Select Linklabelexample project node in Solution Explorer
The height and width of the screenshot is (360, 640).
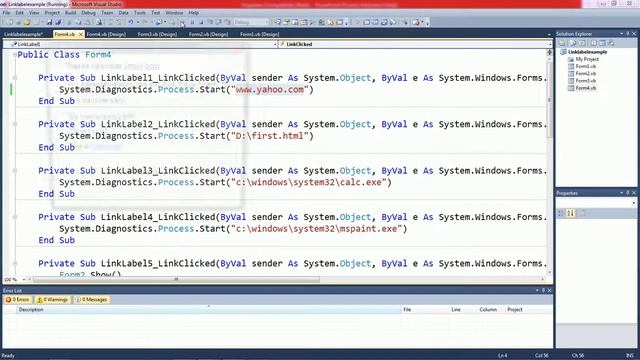(587, 52)
